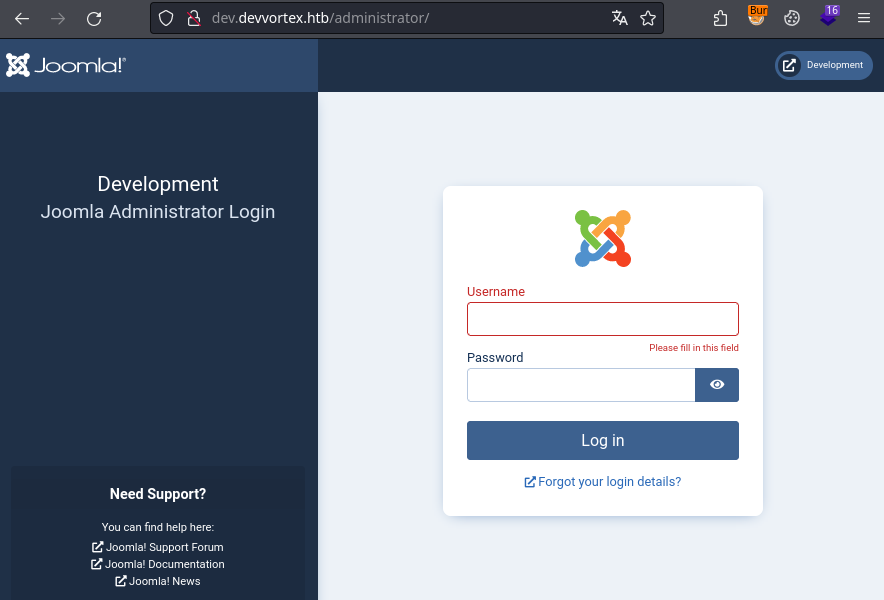The height and width of the screenshot is (600, 884).
Task: Reload the page with the refresh icon
Action: tap(94, 19)
